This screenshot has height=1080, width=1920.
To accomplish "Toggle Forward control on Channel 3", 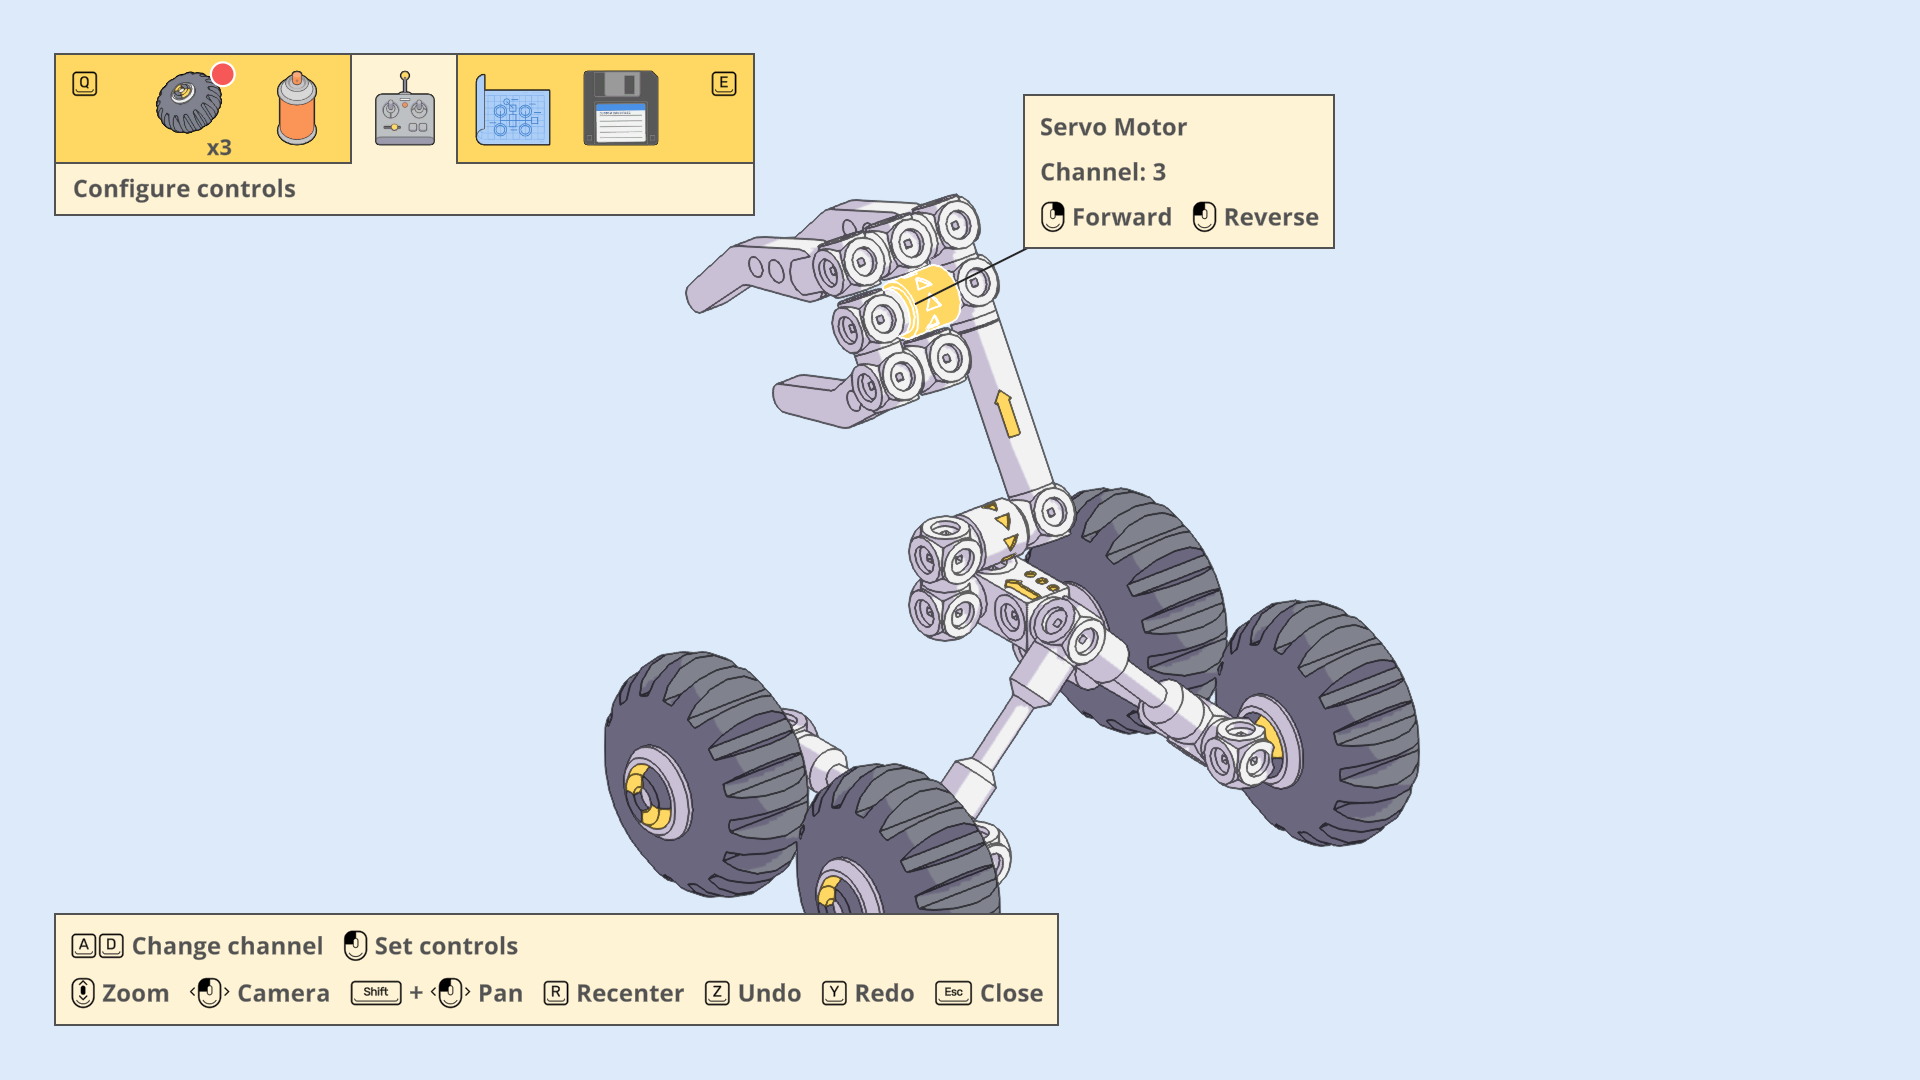I will coord(1105,216).
